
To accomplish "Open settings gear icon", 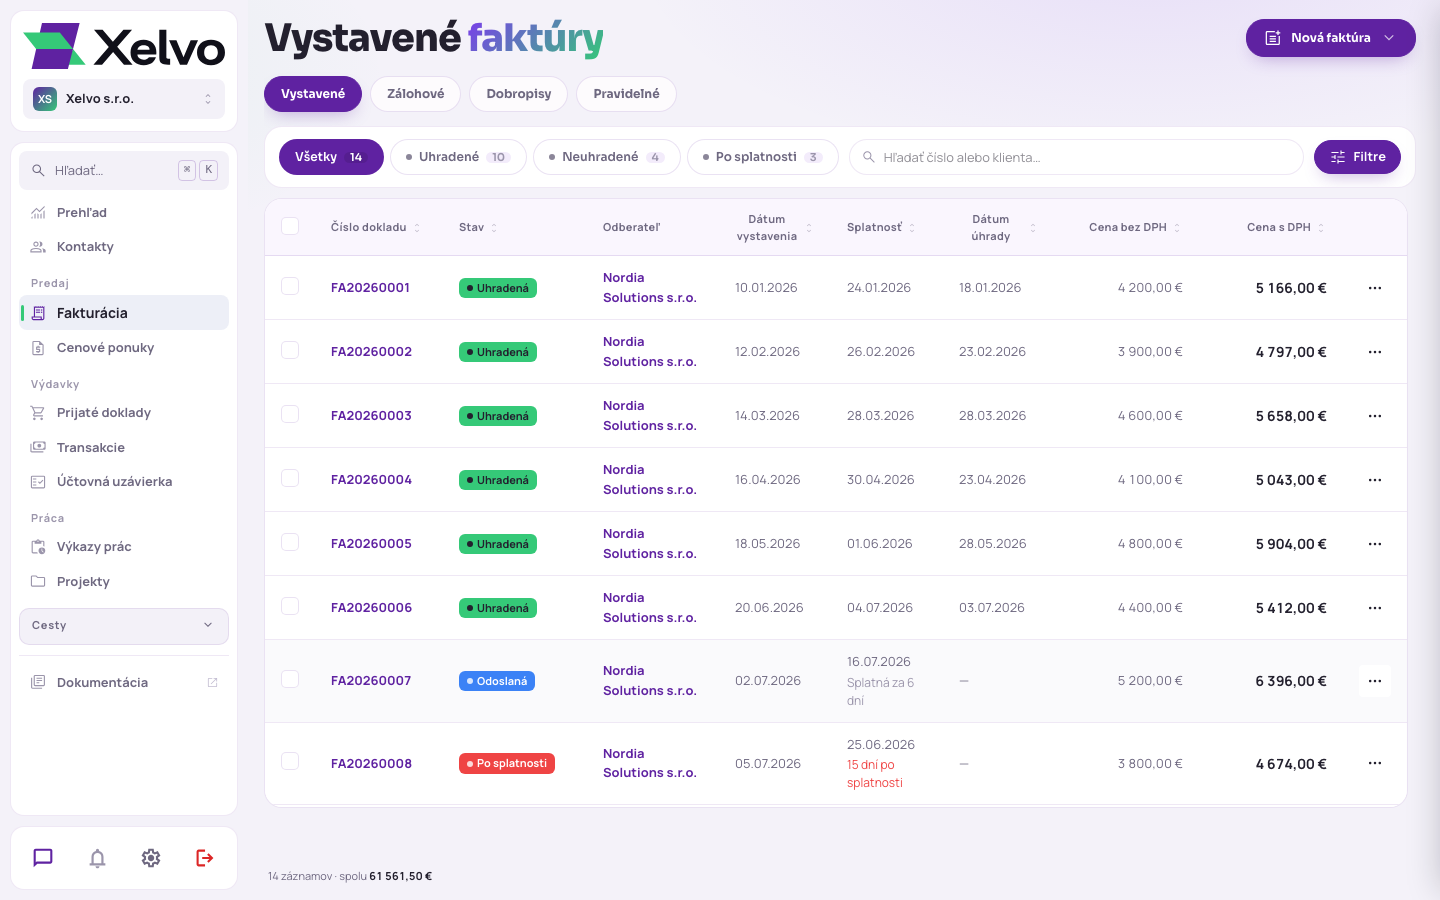I will coord(151,858).
